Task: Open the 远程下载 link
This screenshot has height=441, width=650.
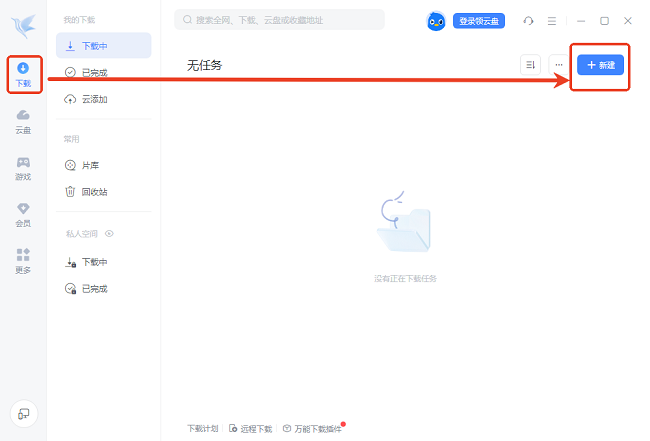Action: coord(251,429)
